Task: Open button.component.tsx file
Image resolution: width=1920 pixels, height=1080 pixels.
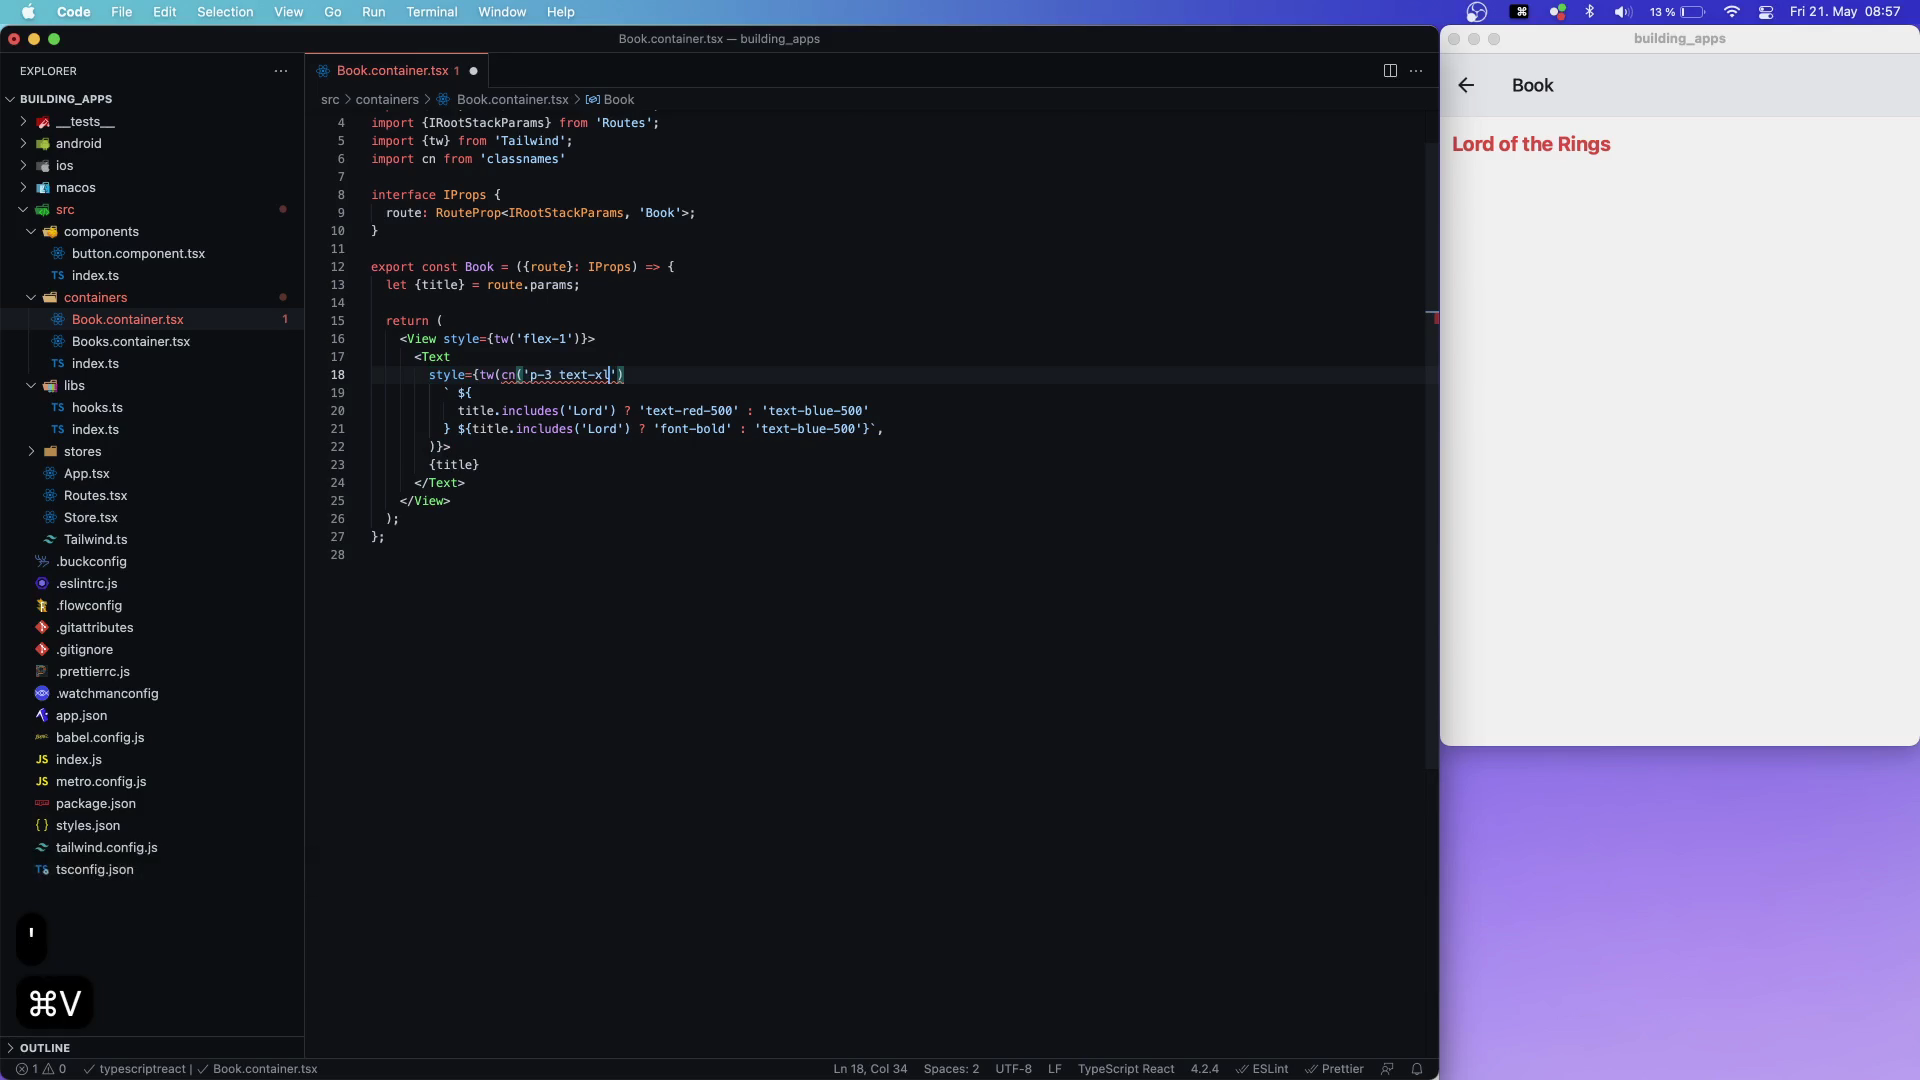Action: (138, 254)
